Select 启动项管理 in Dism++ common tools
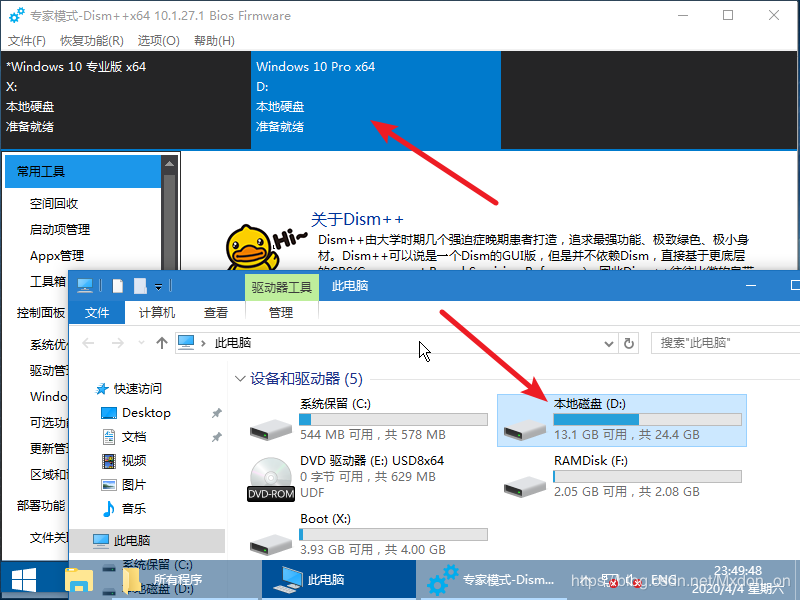The width and height of the screenshot is (800, 600). (60, 229)
